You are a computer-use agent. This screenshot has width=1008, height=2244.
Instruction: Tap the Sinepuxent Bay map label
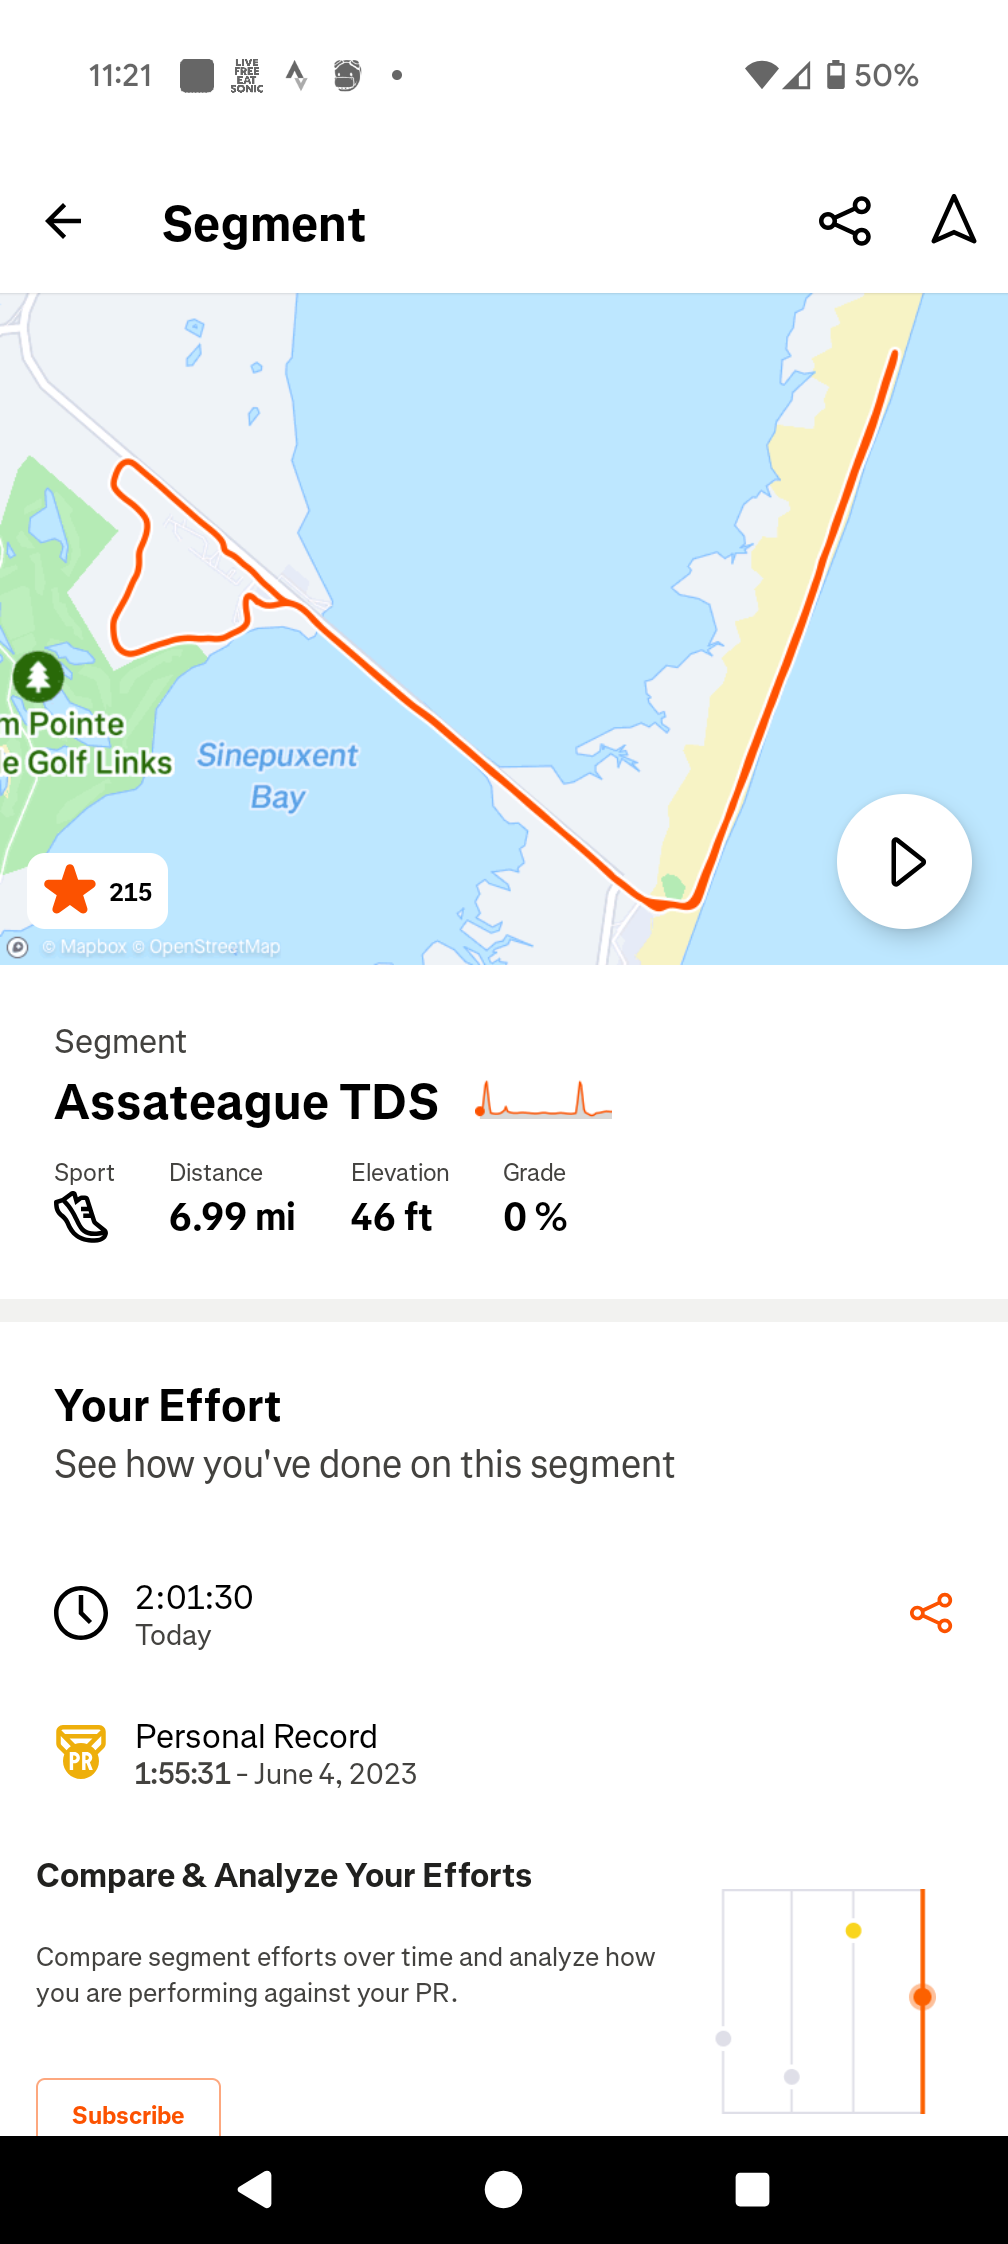point(277,775)
